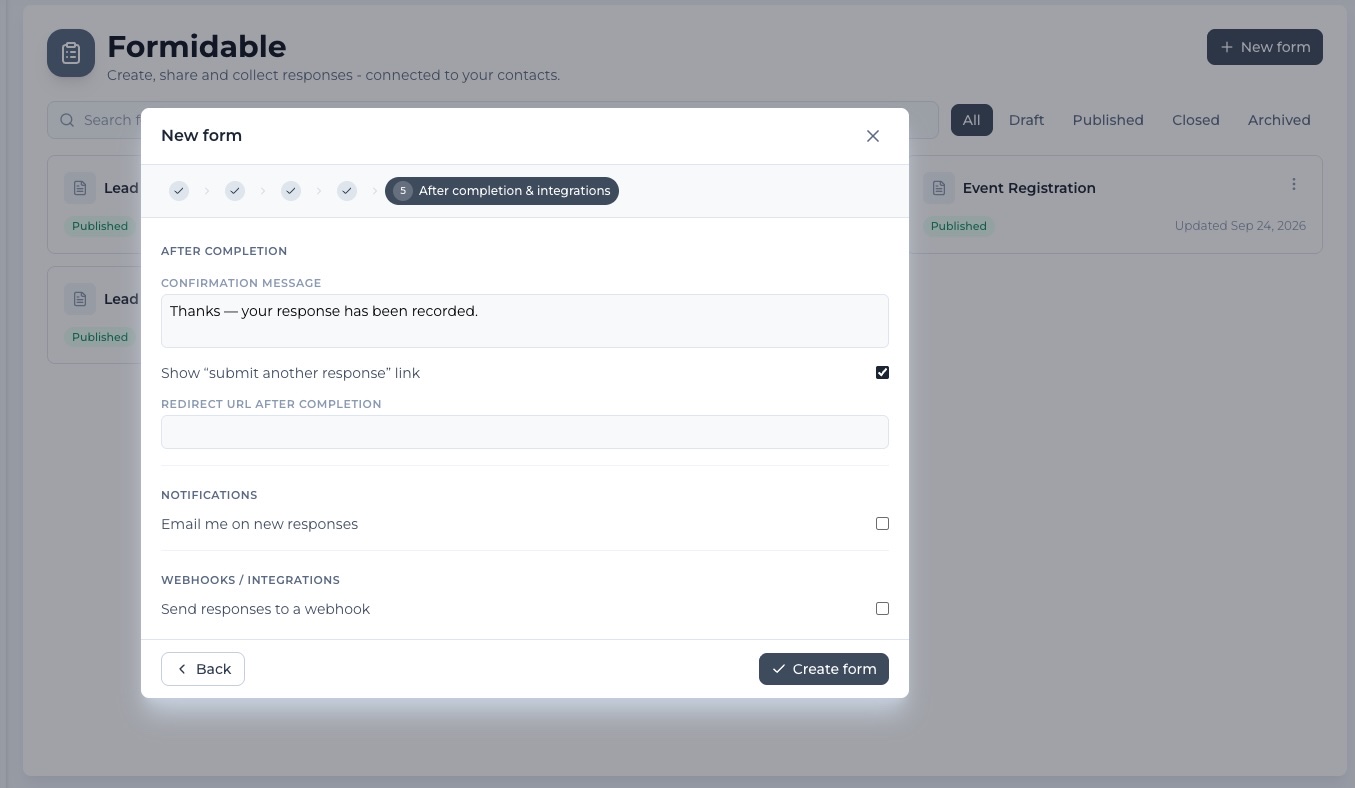Switch to the Published filter tab
This screenshot has height=788, width=1355.
pos(1108,120)
